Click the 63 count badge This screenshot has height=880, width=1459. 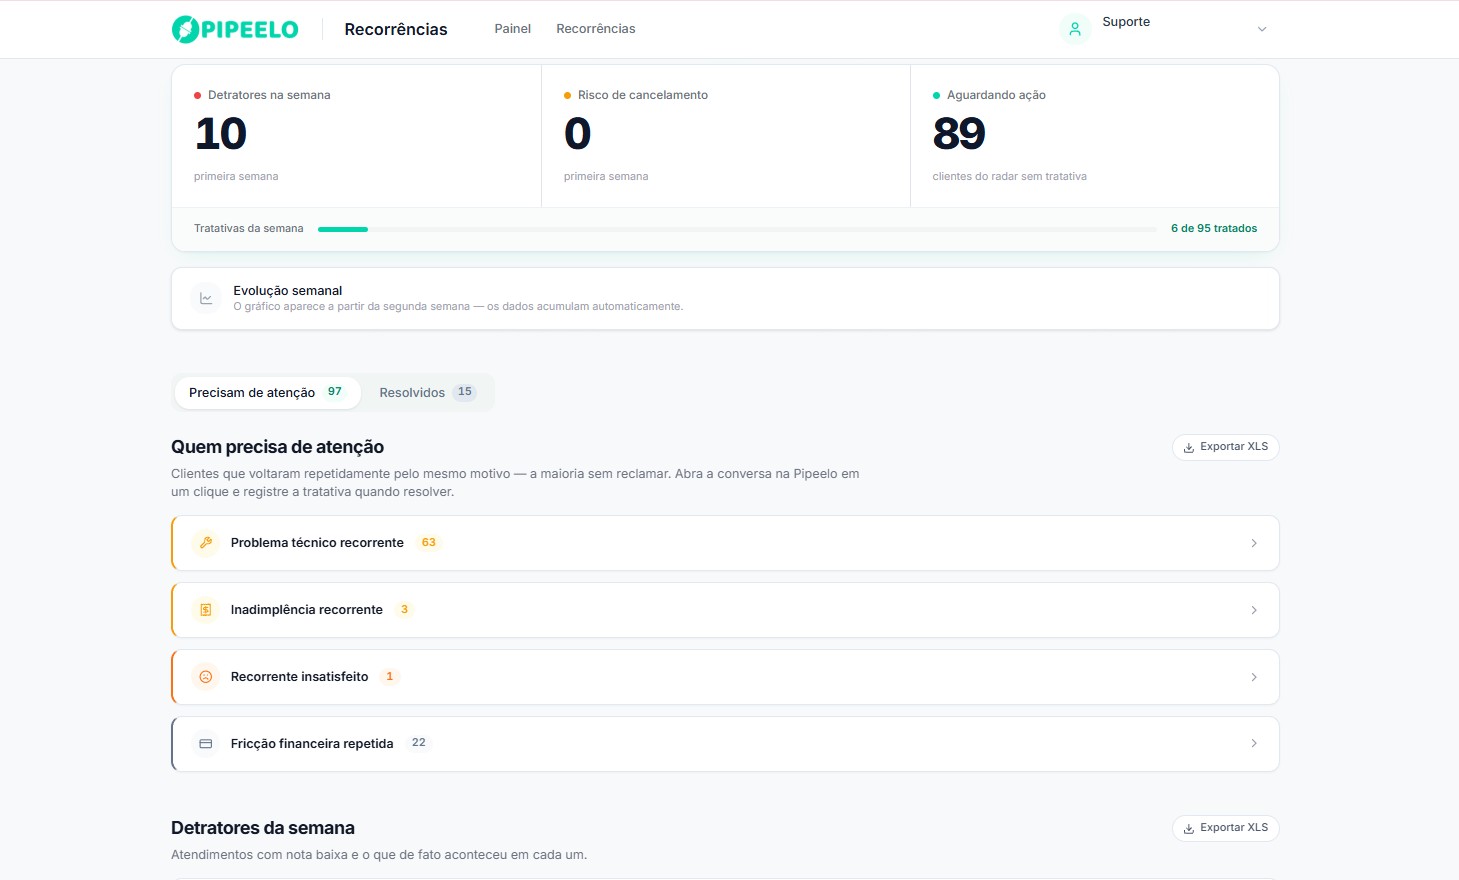coord(429,543)
